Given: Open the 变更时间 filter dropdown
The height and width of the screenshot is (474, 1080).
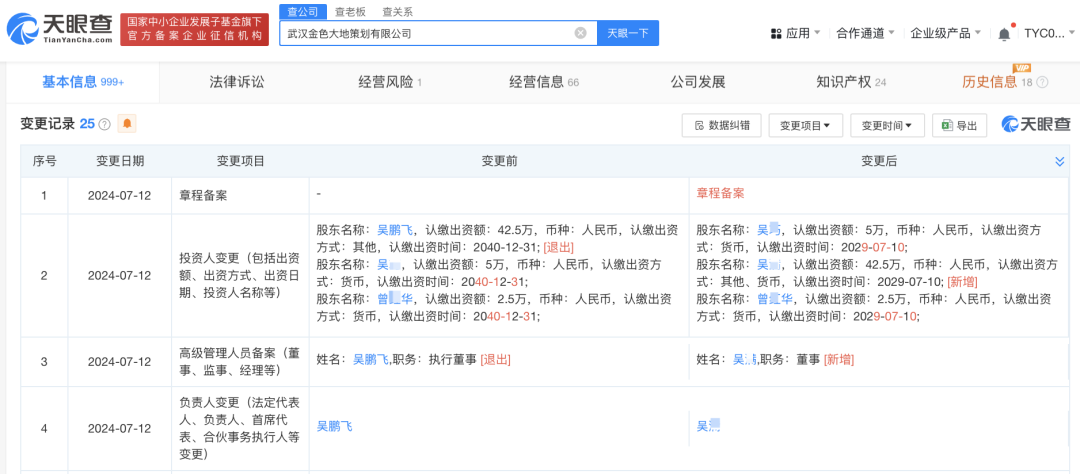Looking at the screenshot, I should click(887, 125).
